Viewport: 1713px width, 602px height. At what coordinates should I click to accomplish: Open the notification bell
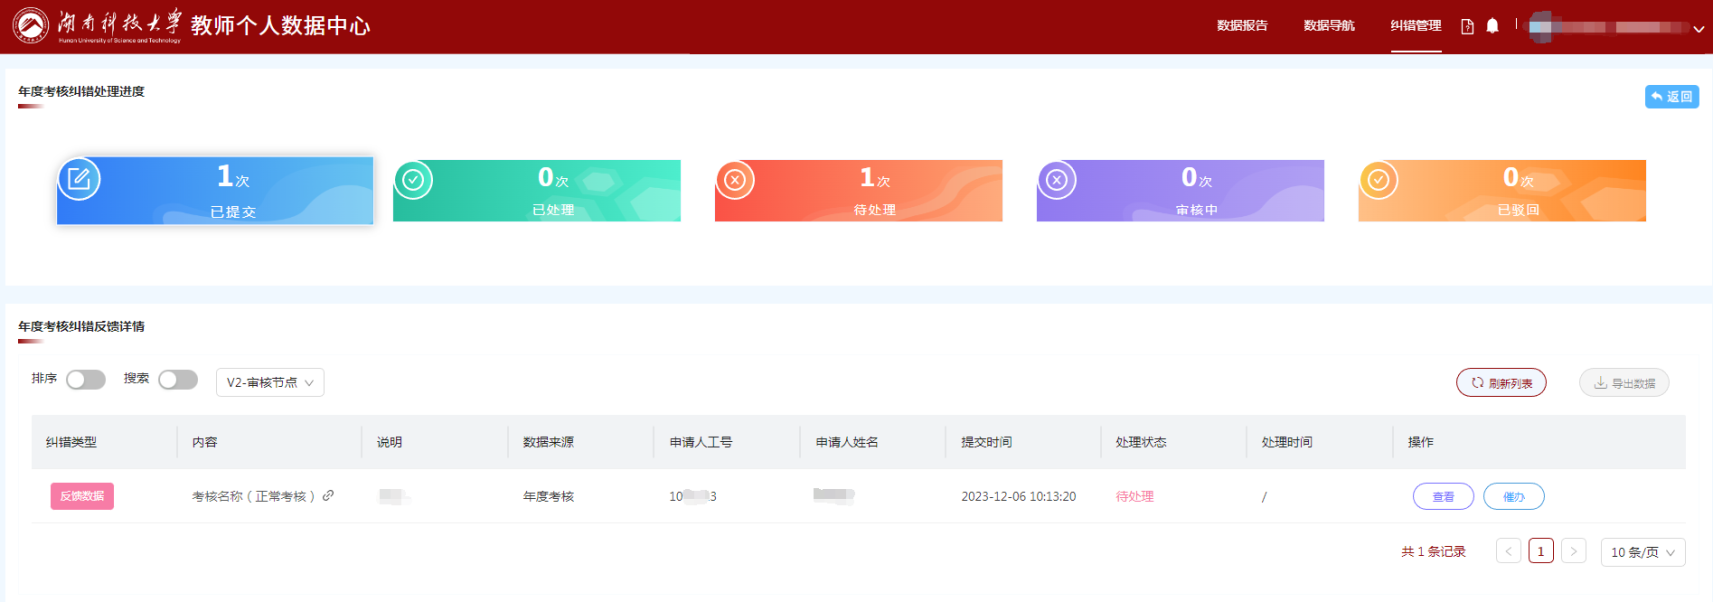[1492, 26]
